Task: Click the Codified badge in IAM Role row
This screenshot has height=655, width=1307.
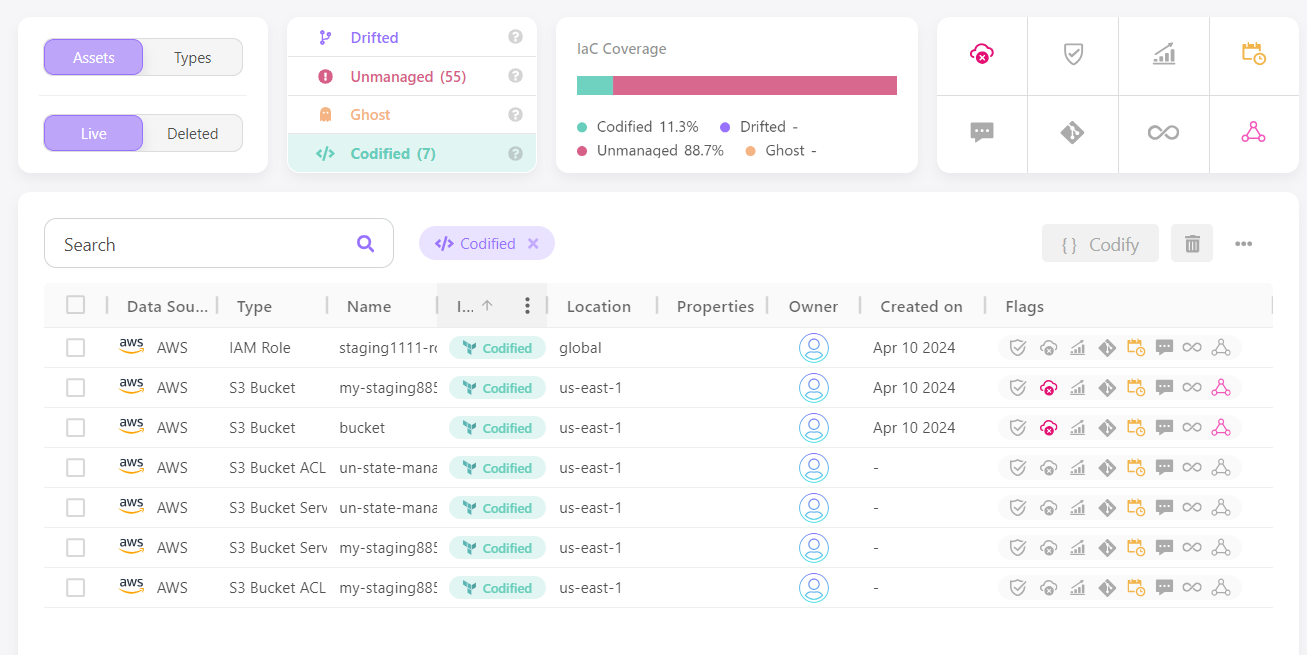Action: coord(497,348)
